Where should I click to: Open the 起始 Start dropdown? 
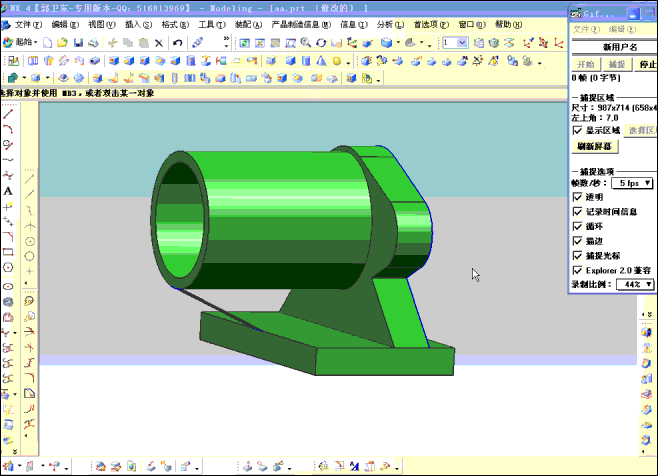click(x=21, y=42)
